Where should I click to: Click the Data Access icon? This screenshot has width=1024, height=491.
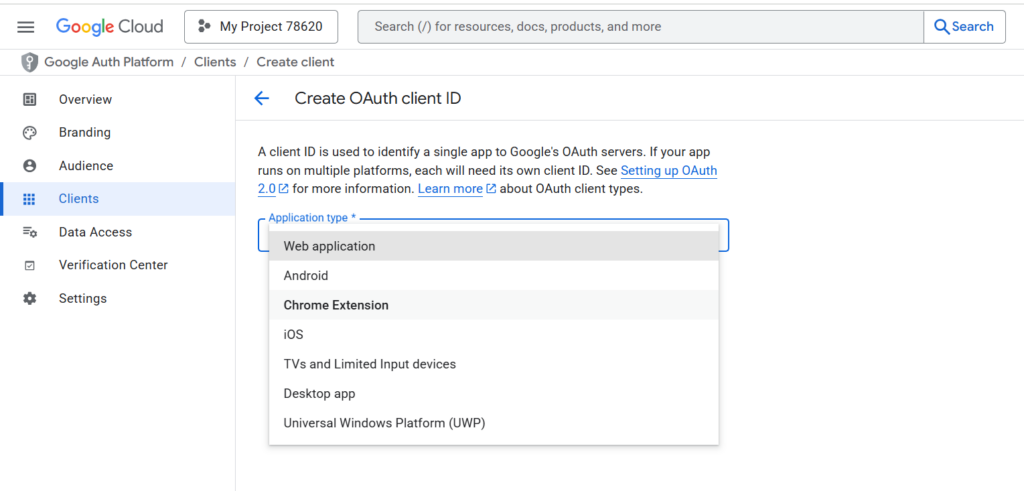[29, 232]
